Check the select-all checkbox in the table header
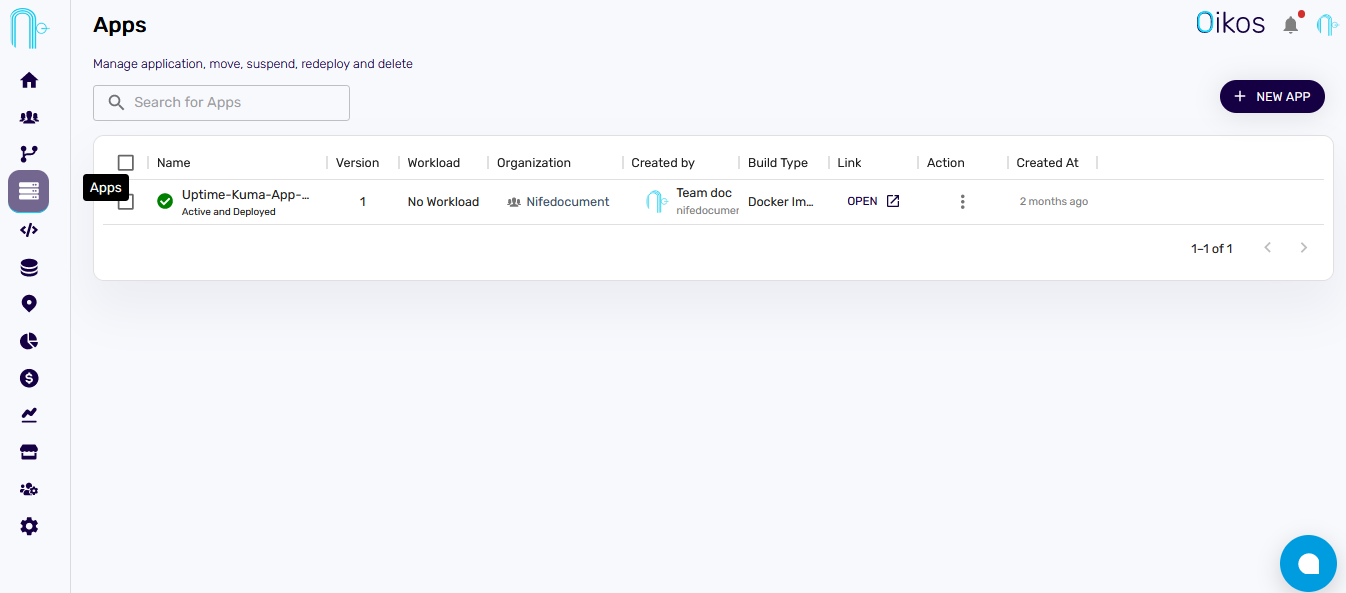Viewport: 1346px width, 593px height. (x=126, y=161)
